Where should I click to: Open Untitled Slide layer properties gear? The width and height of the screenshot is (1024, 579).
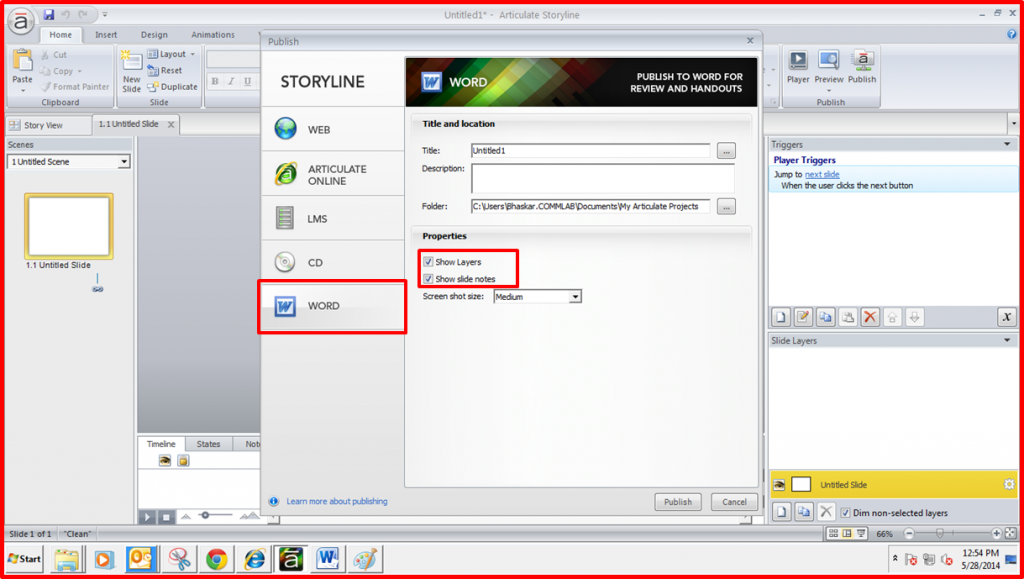tap(1009, 485)
